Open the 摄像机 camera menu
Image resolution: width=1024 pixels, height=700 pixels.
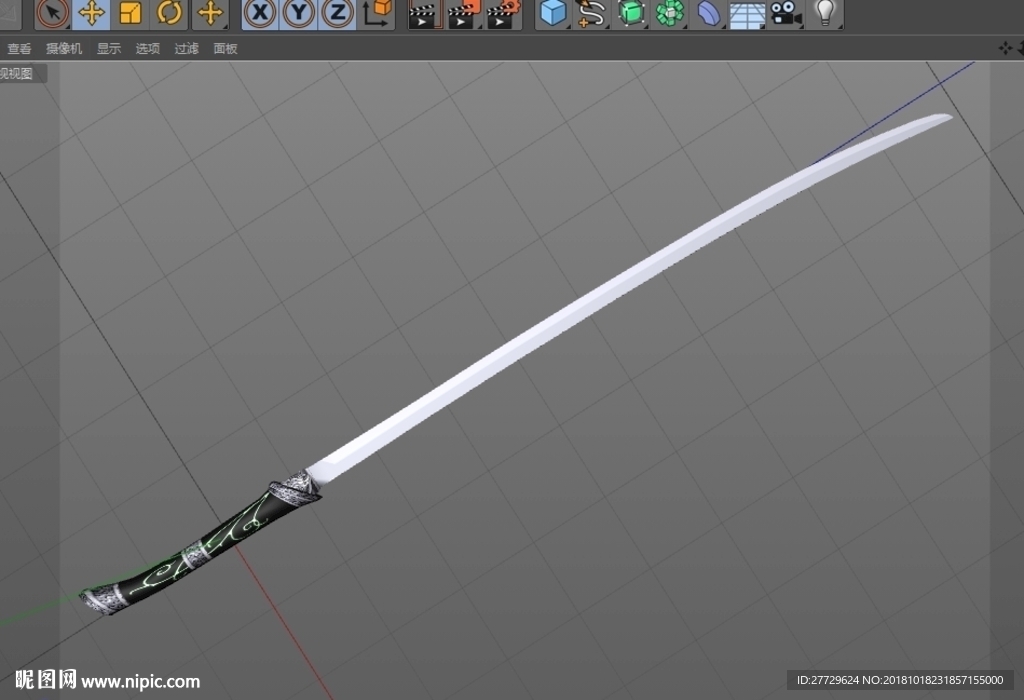tap(64, 48)
